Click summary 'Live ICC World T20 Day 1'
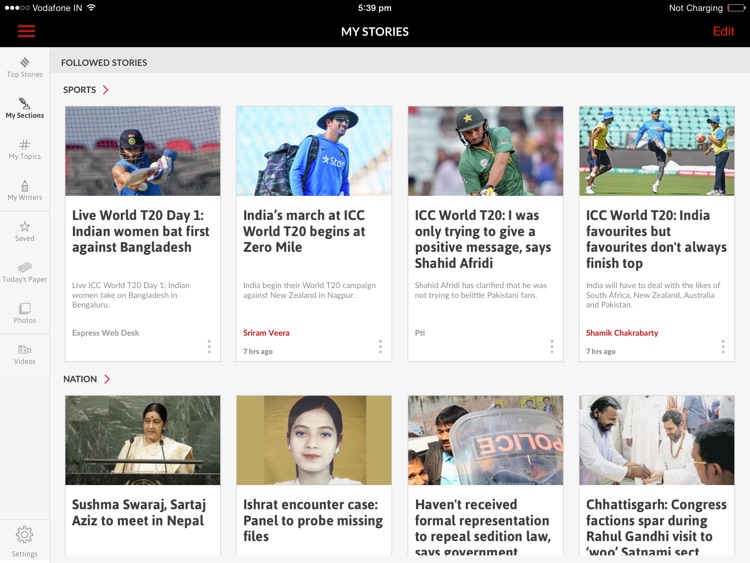Screen dimensions: 750x563 click(x=131, y=295)
